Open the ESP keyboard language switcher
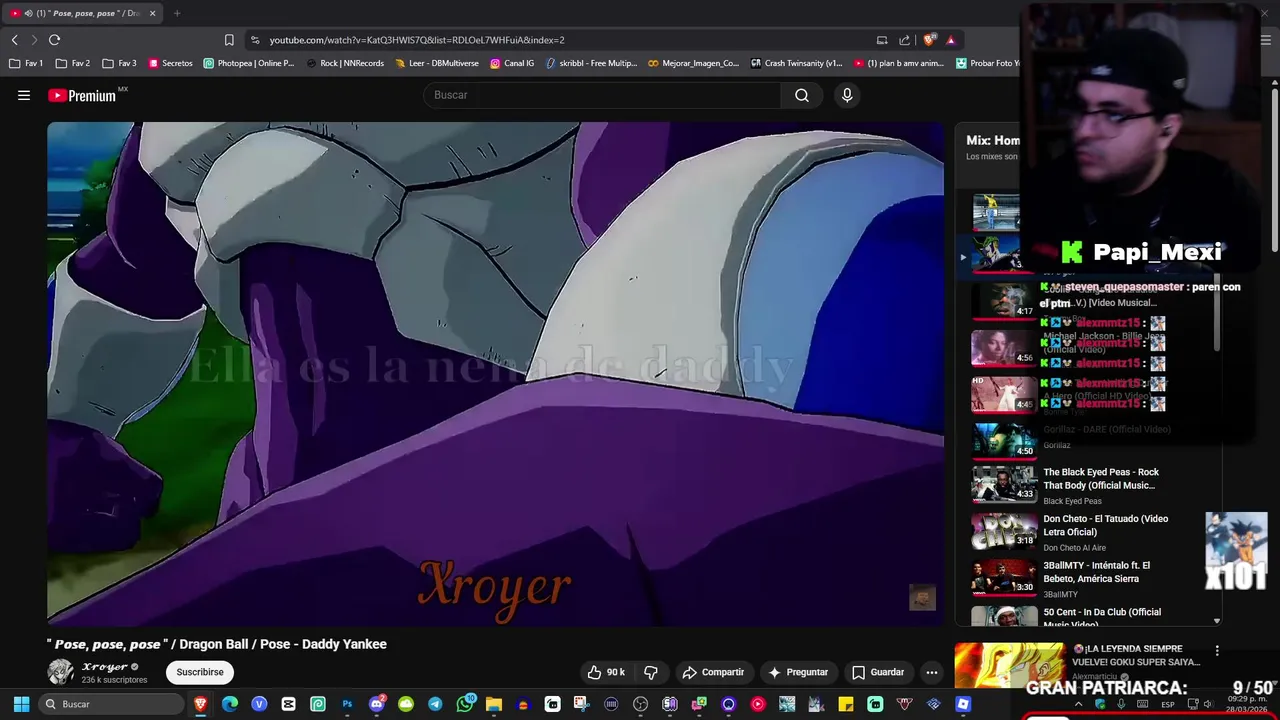The image size is (1280, 720). tap(1168, 704)
